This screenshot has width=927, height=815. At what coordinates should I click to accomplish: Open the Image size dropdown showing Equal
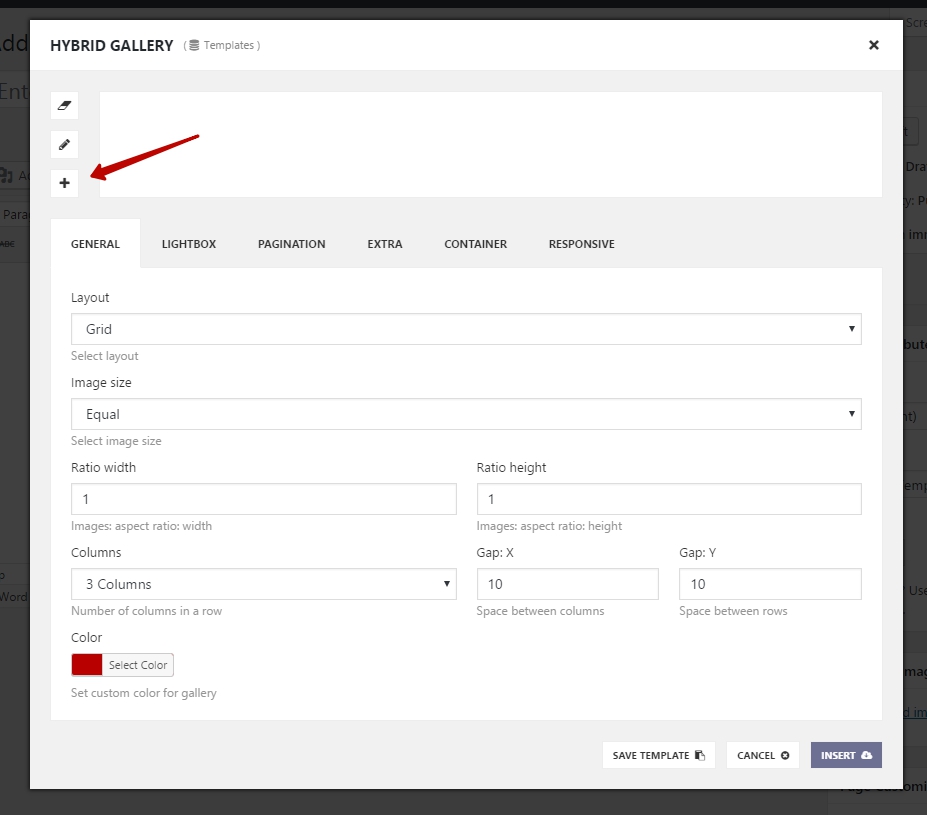pos(466,414)
